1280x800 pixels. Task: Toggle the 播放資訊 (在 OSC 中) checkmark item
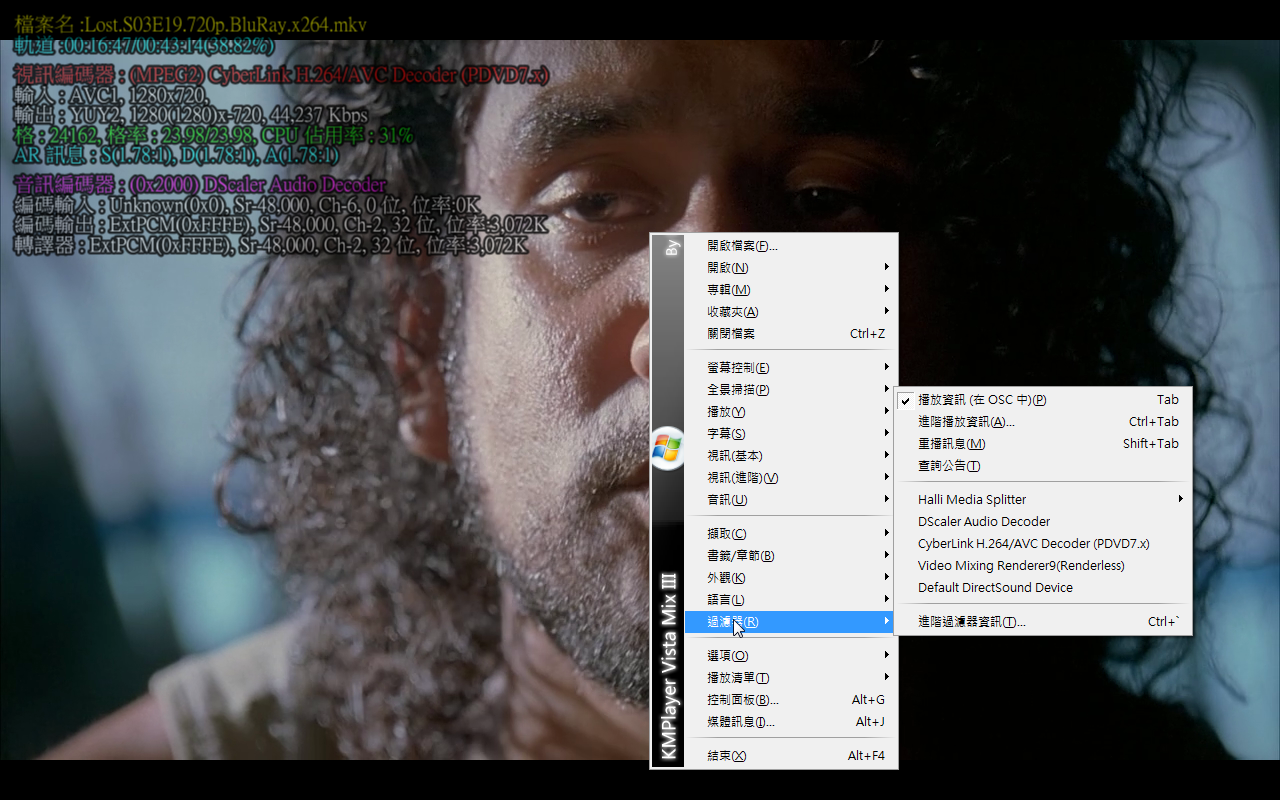(981, 400)
